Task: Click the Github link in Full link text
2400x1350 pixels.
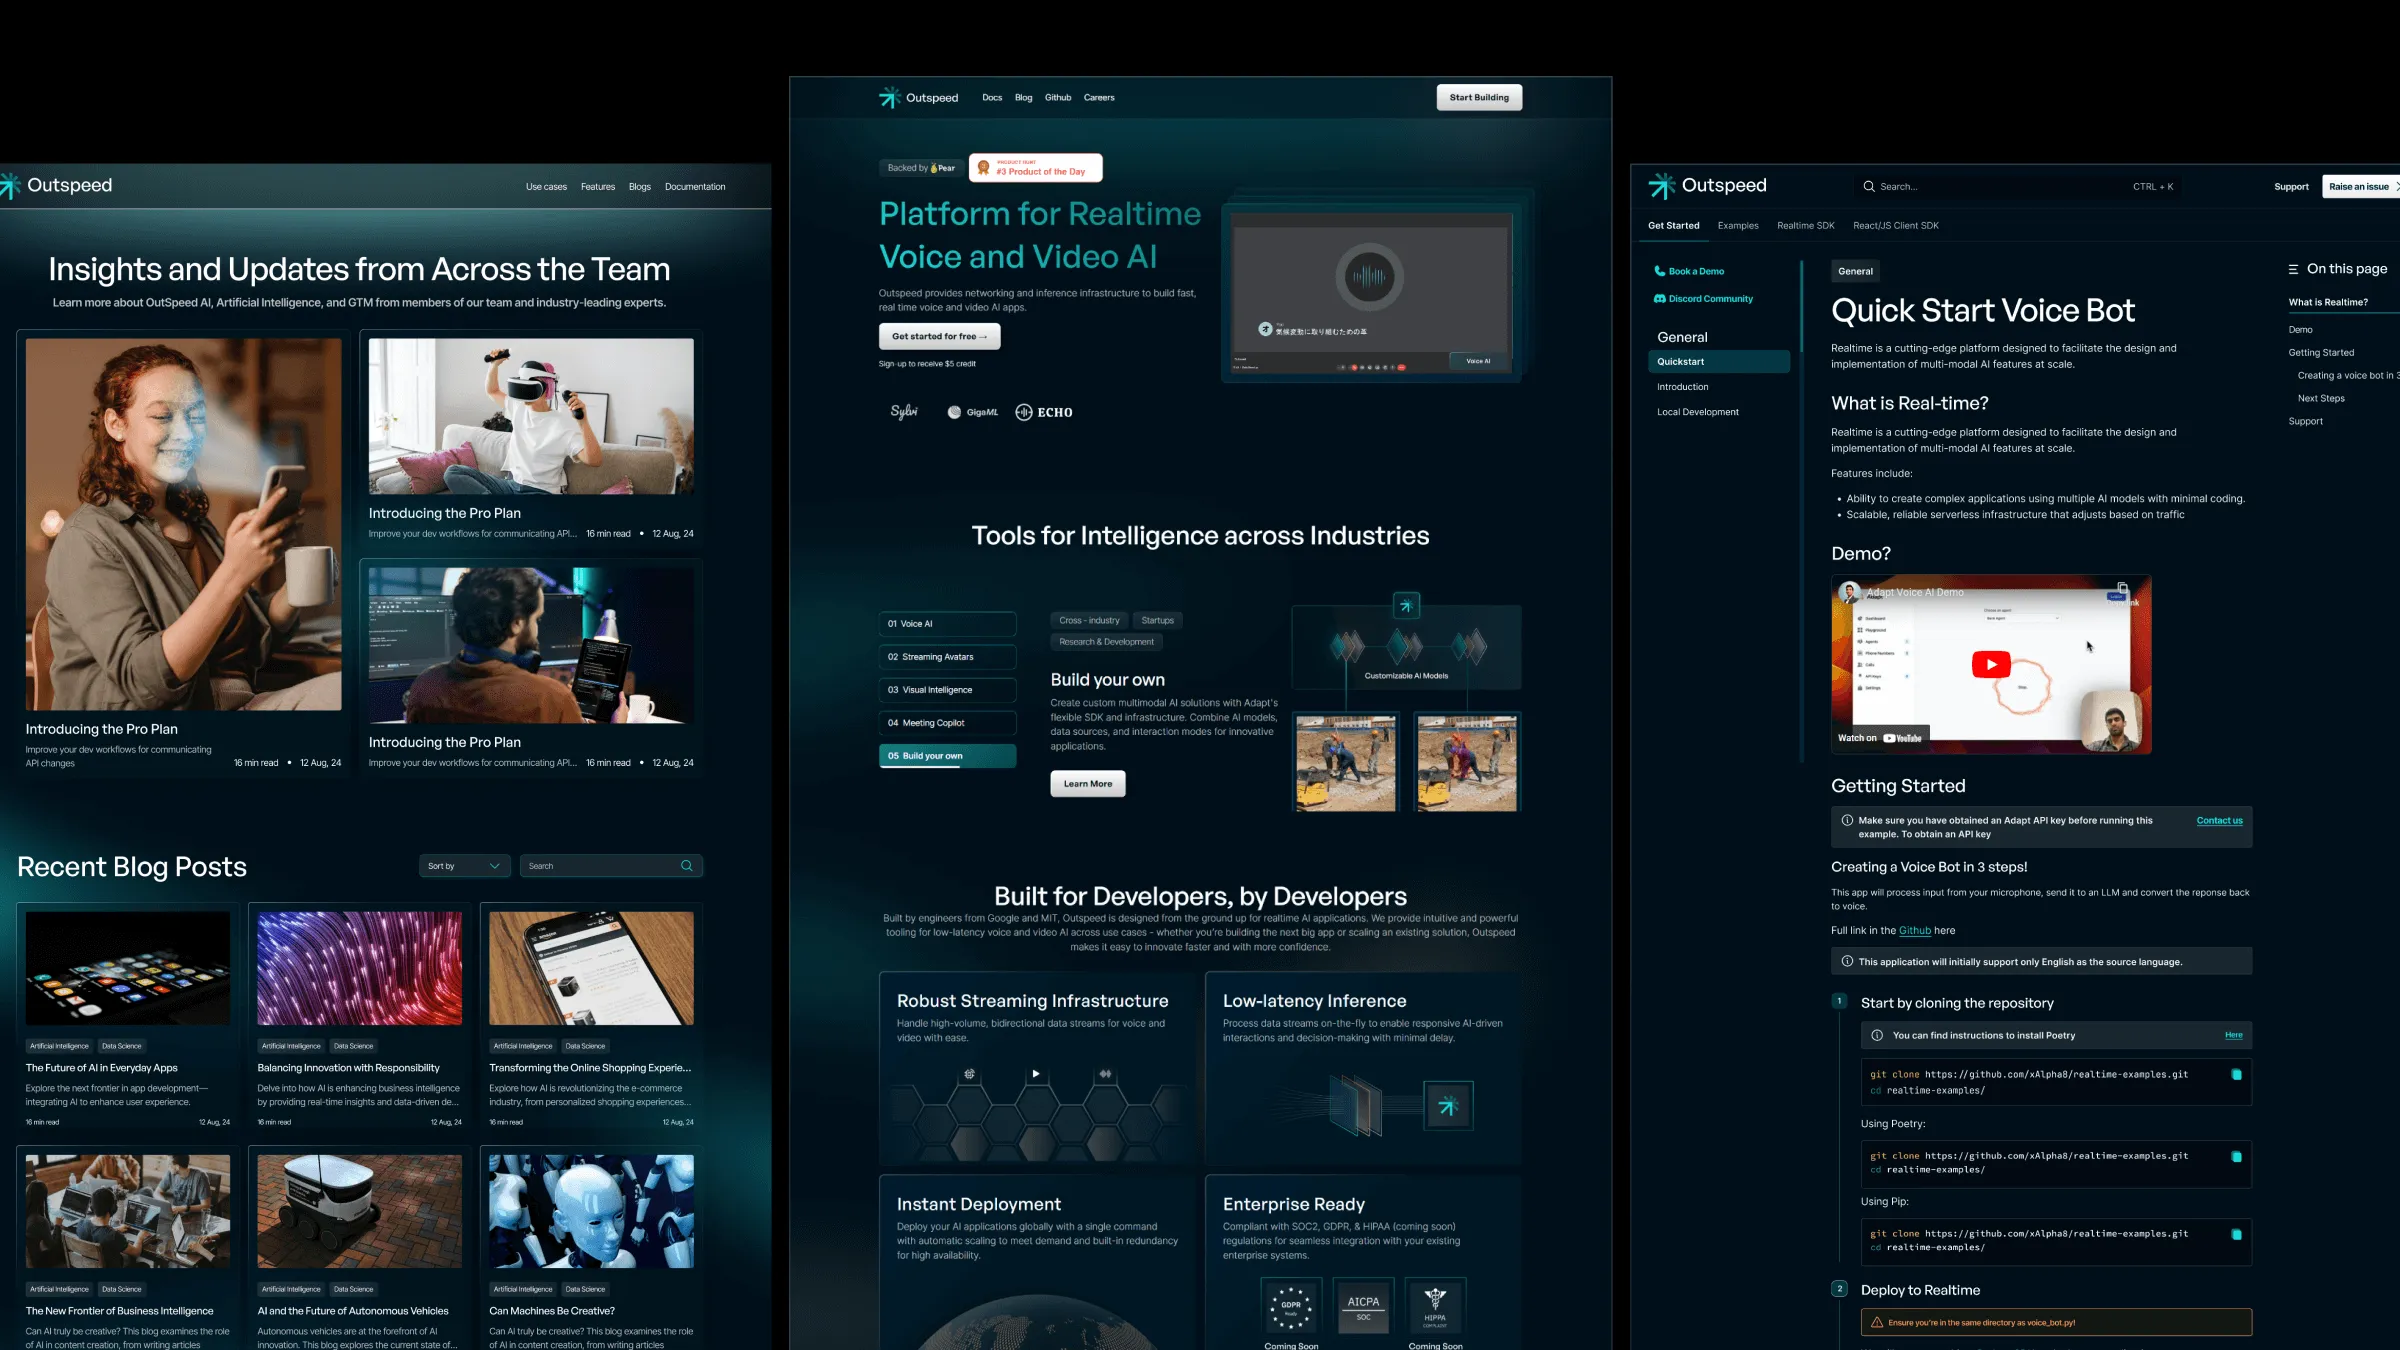Action: coord(1915,931)
